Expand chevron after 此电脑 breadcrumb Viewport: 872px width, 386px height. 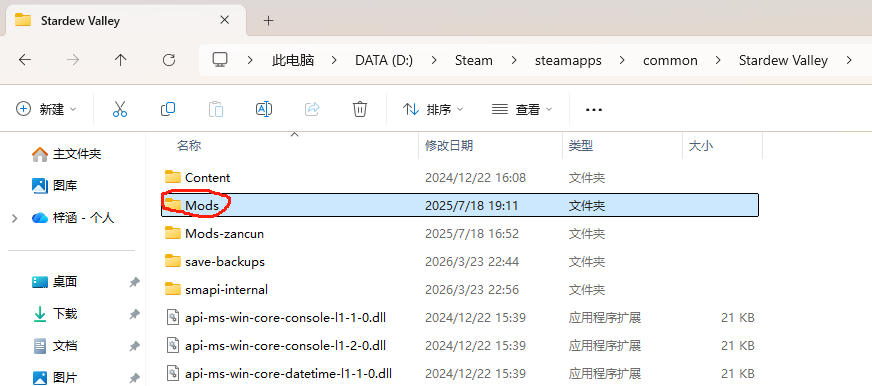click(335, 60)
